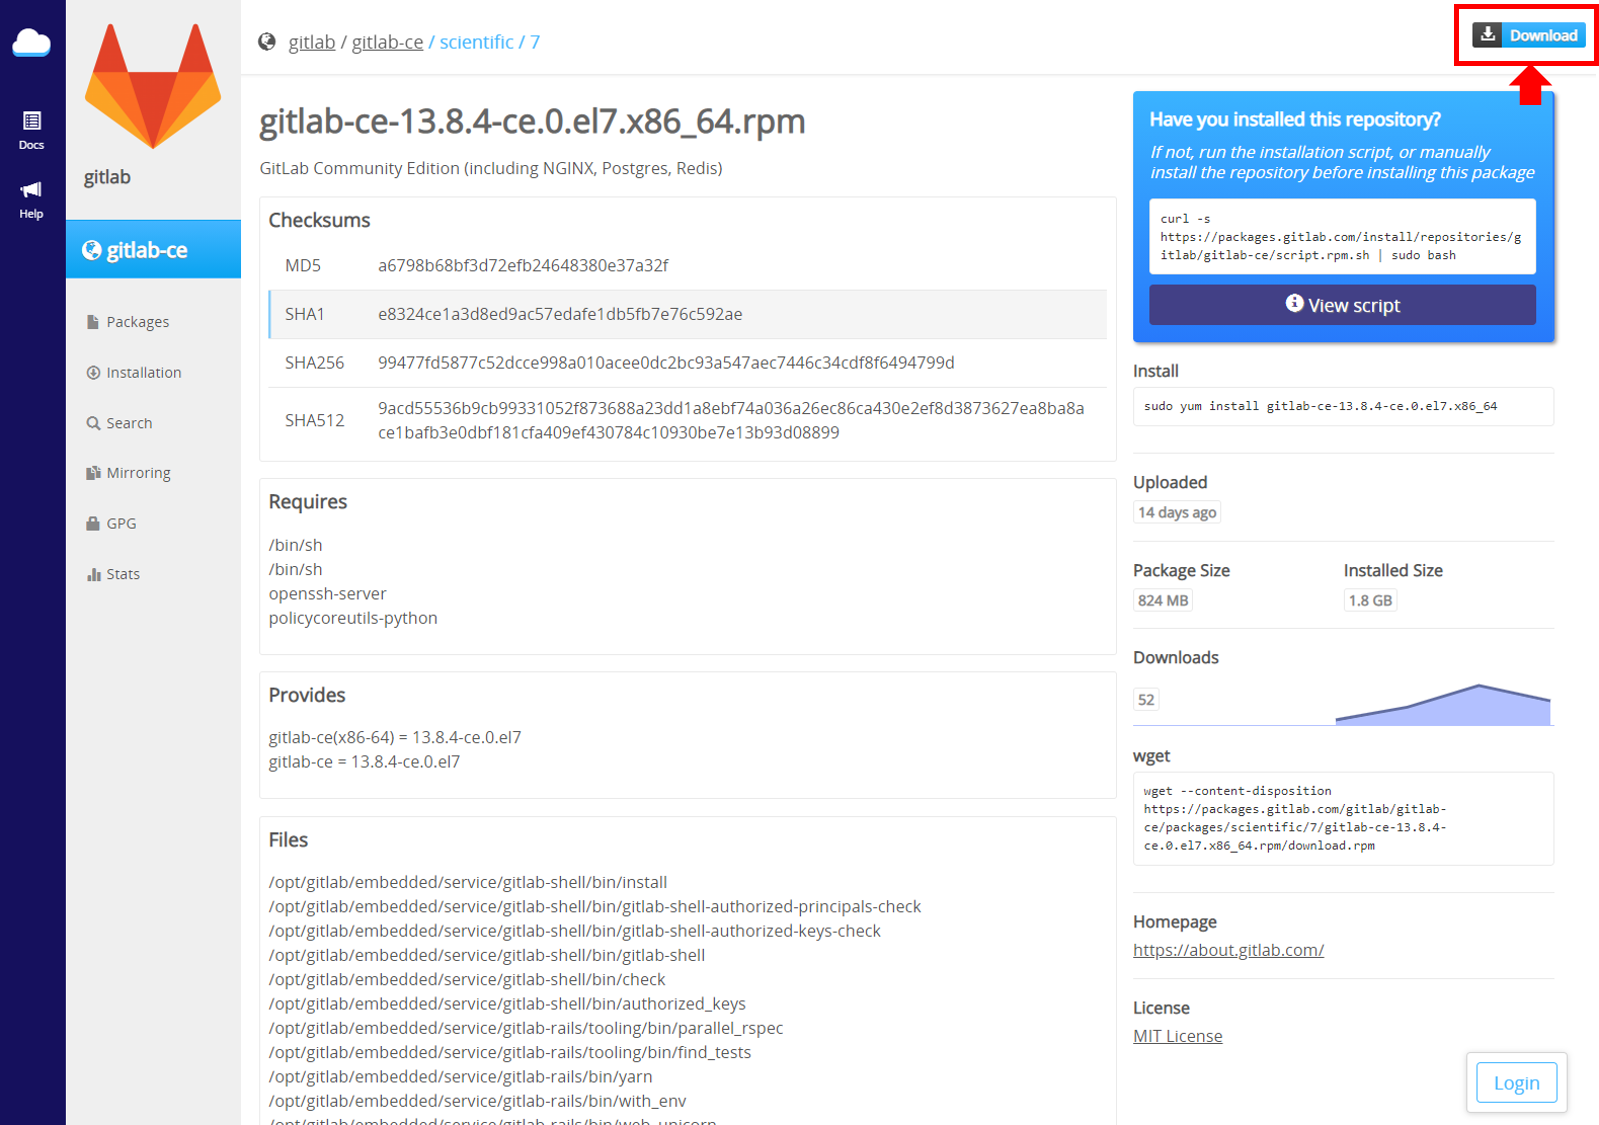Click the 824 MB package size badge

pos(1163,601)
